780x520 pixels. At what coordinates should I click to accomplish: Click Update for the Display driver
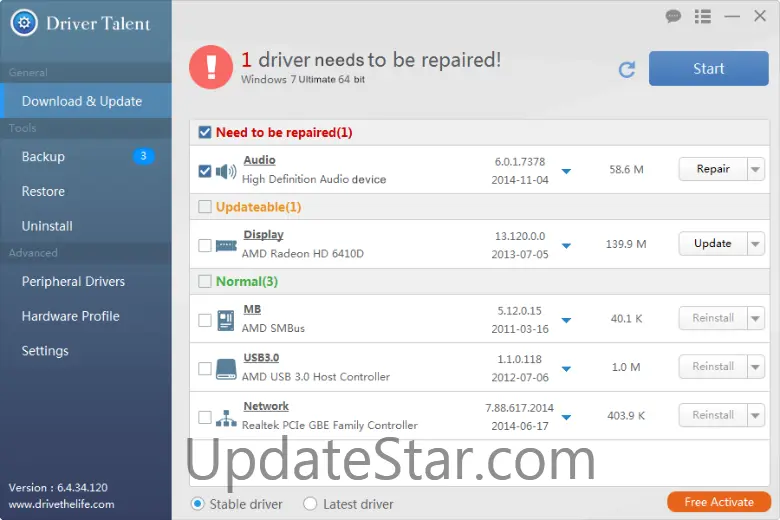pos(713,244)
